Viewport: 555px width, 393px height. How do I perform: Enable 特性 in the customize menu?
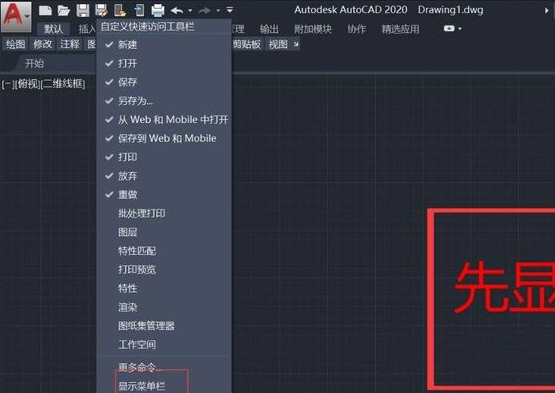click(164, 289)
